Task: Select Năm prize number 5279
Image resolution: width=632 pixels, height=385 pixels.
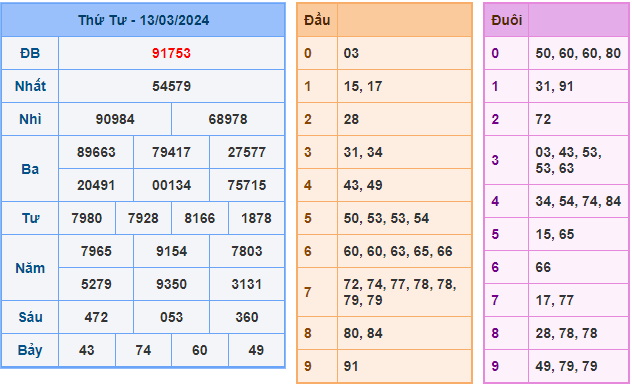Action: 96,285
